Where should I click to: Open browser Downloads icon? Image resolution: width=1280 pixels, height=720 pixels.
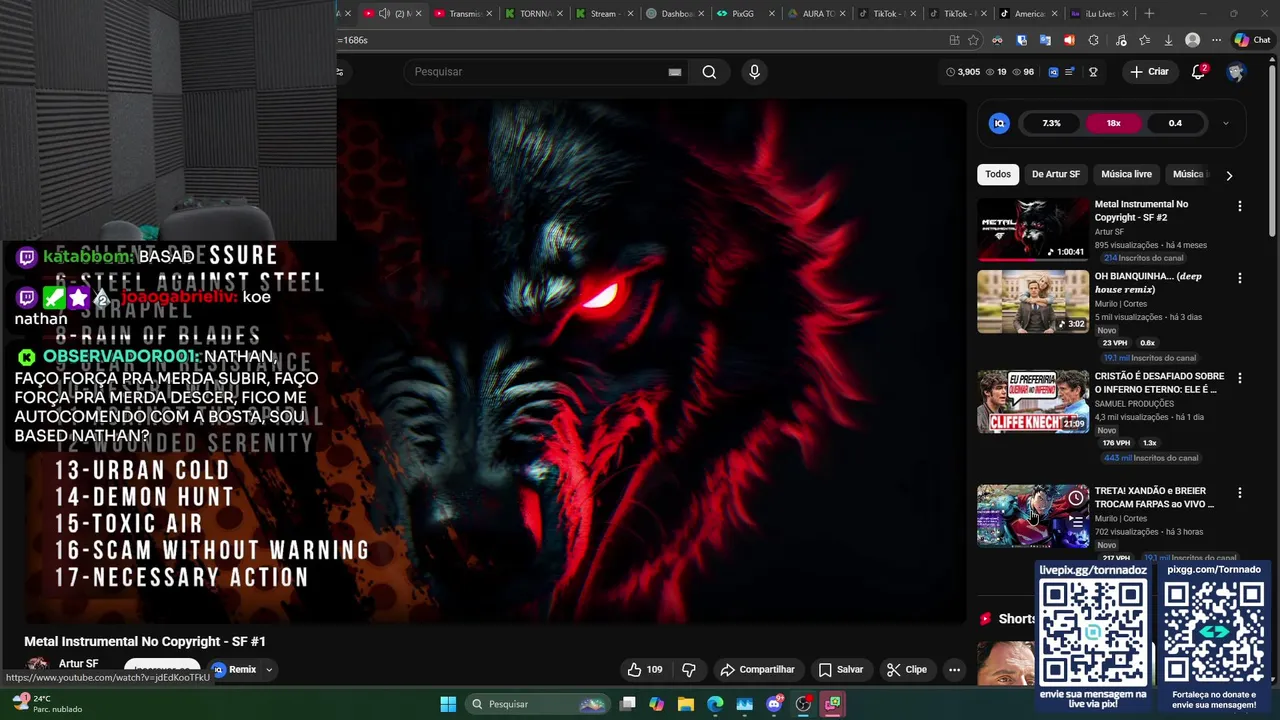click(x=1168, y=40)
